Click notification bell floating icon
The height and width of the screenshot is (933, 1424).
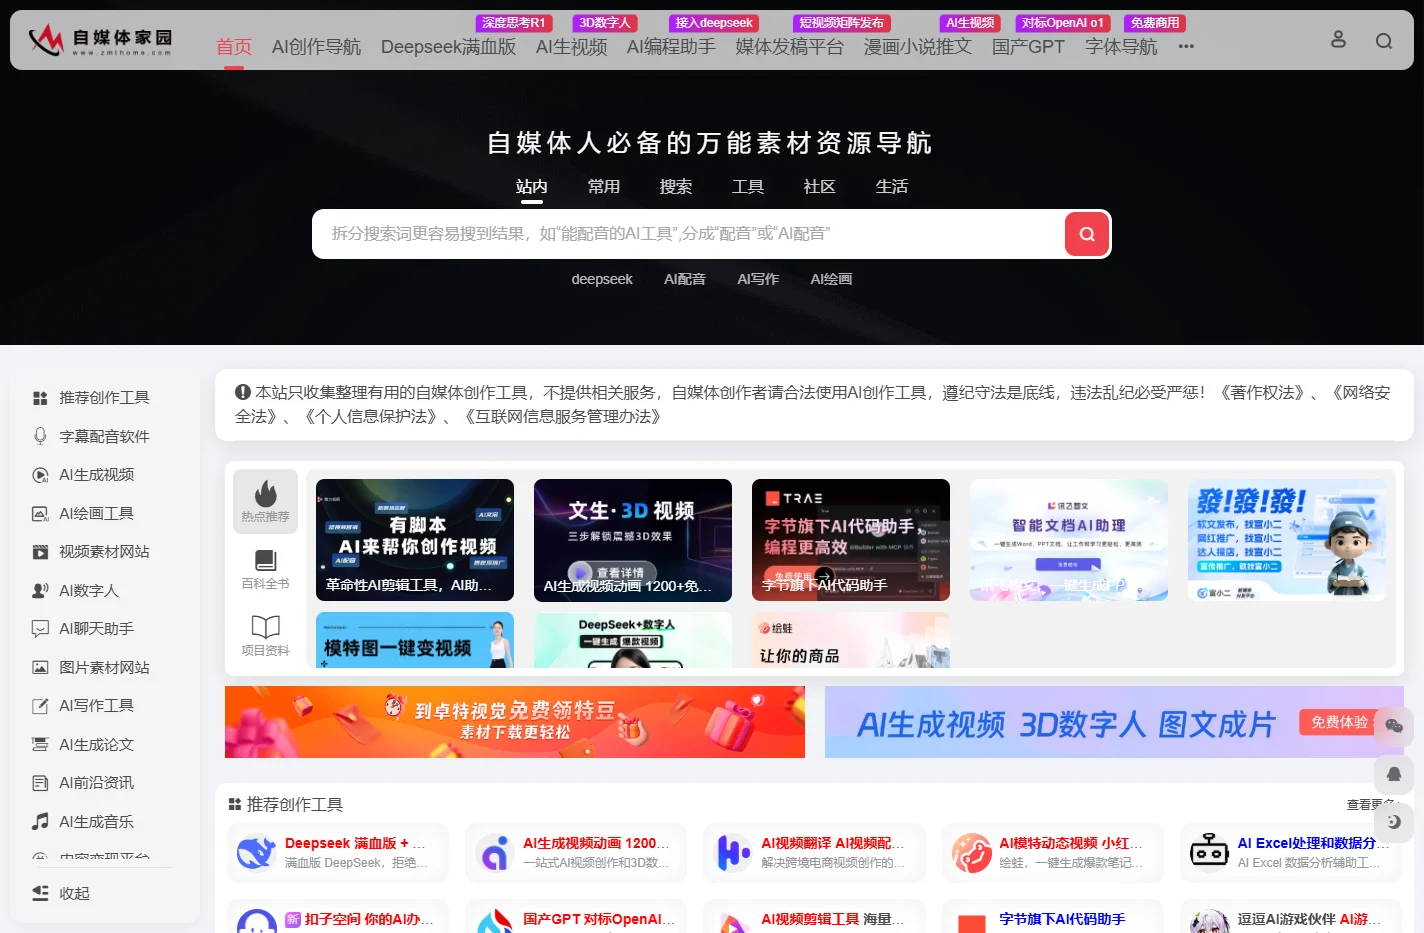(1394, 774)
